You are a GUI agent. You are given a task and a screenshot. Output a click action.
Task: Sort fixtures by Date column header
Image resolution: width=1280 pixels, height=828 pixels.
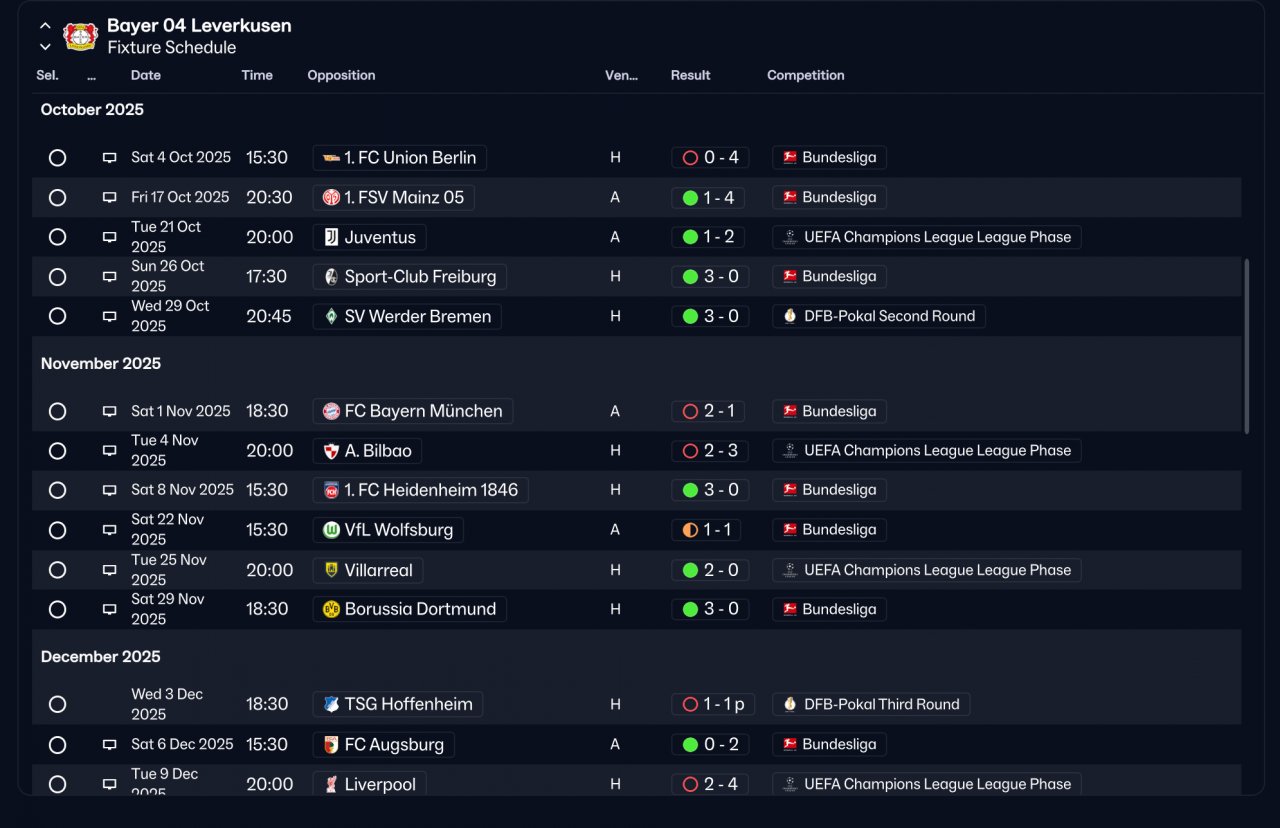click(145, 75)
